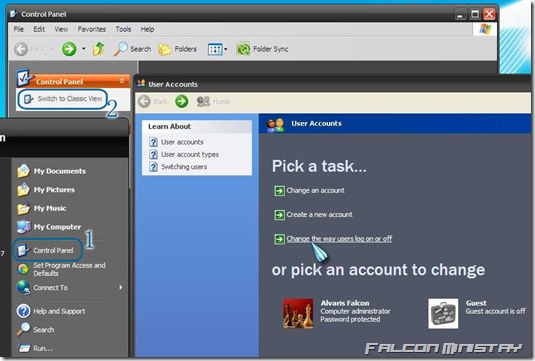Click arrow icon beside Change an account

pos(279,191)
